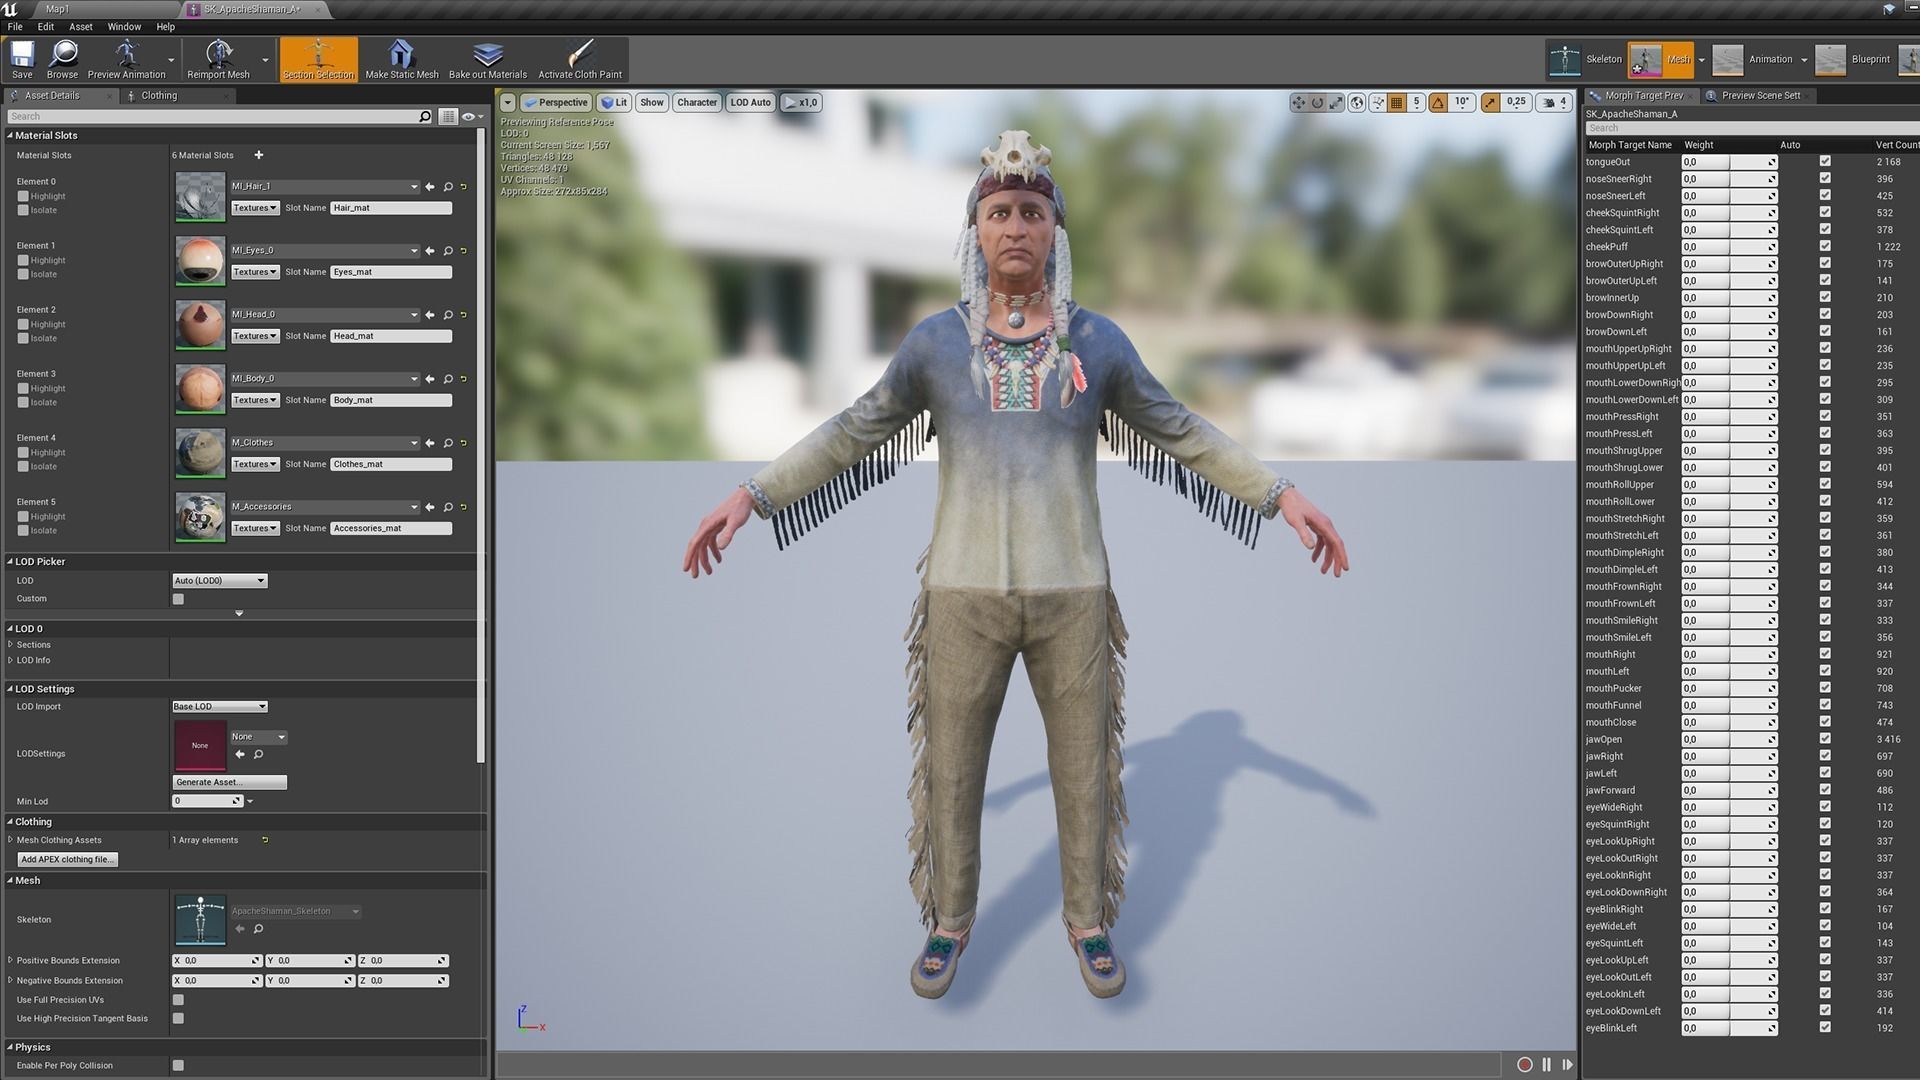Click the Make Static Mesh icon
1920x1080 pixels.
click(401, 59)
